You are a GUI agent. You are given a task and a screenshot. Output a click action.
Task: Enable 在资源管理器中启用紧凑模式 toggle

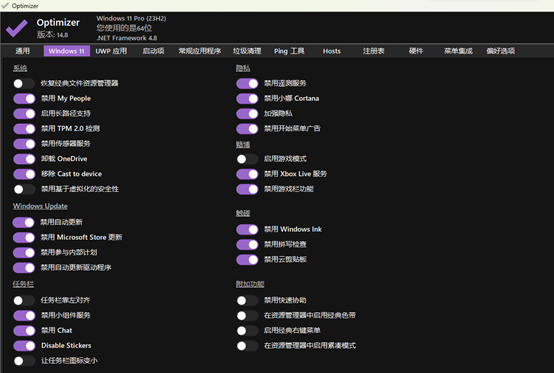(247, 346)
